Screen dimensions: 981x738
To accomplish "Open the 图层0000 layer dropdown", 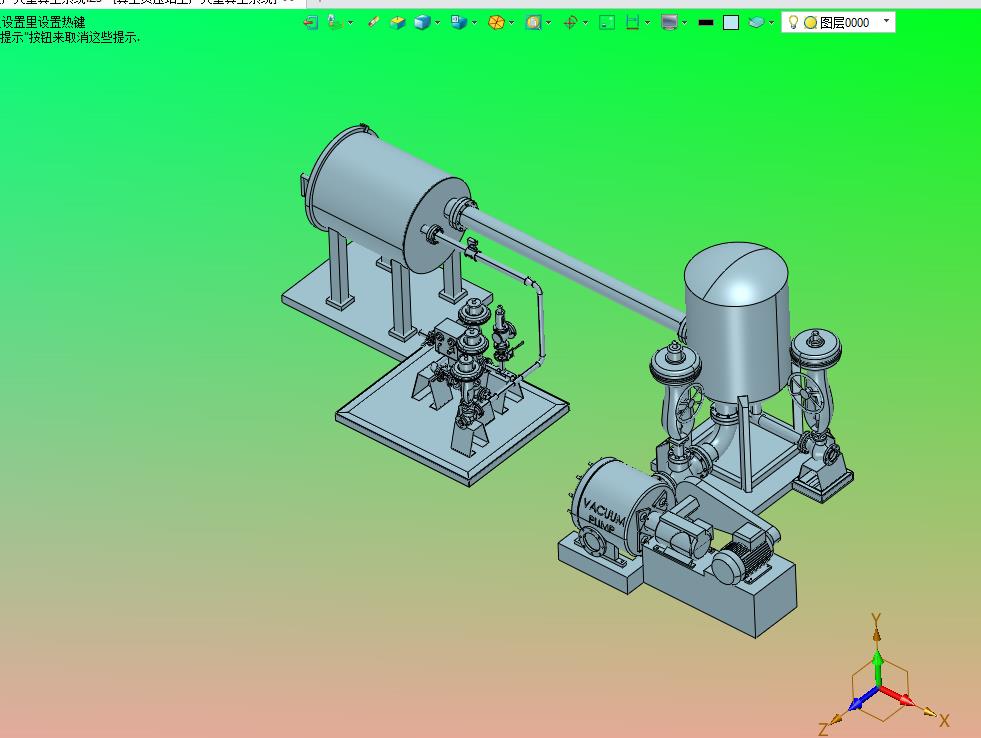I will pyautogui.click(x=886, y=21).
